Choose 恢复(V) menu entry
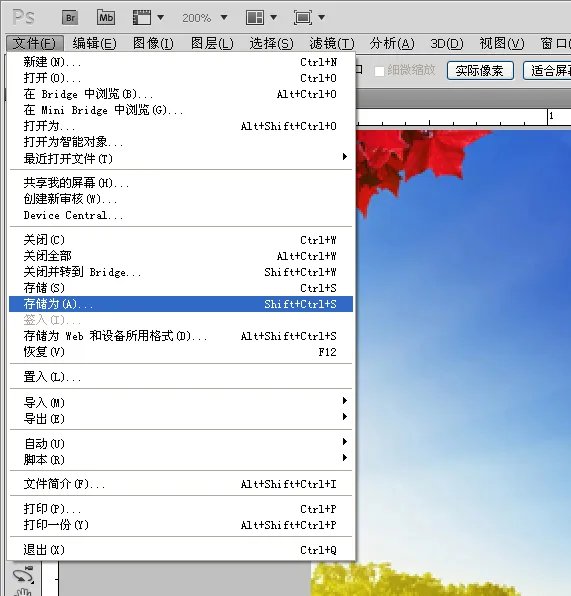This screenshot has width=571, height=596. [x=181, y=352]
